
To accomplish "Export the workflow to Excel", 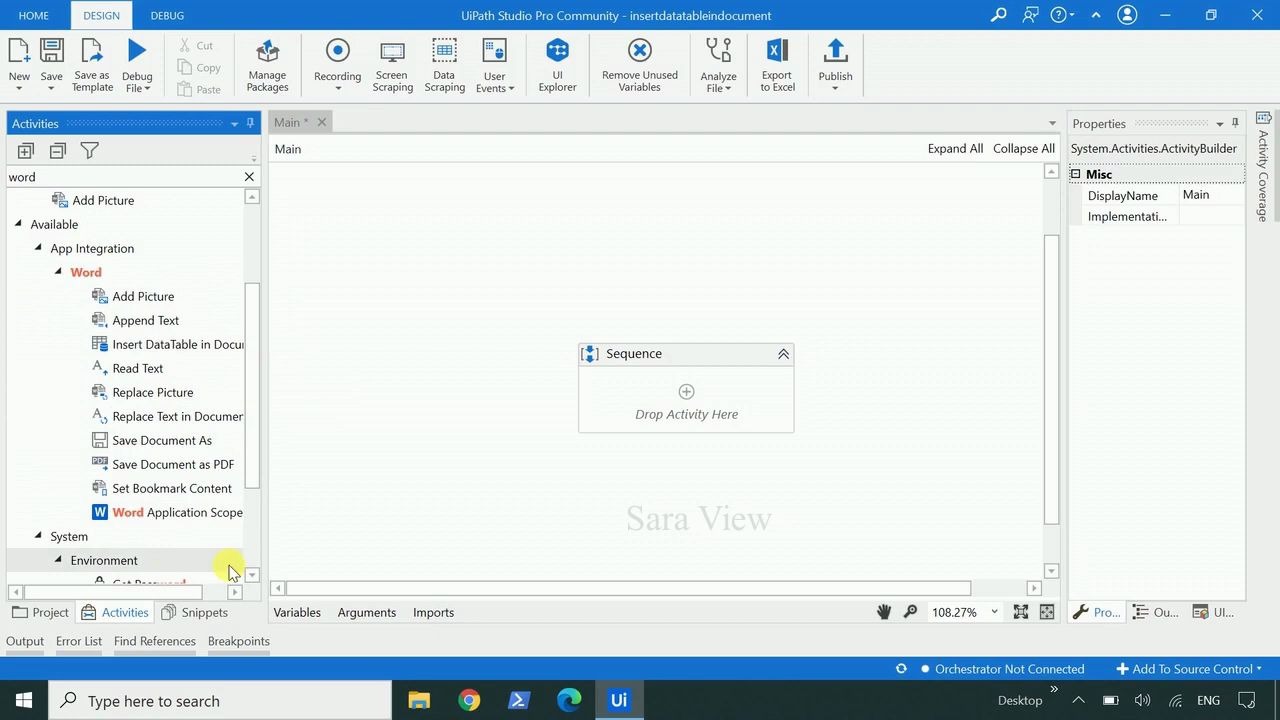I will (x=777, y=64).
